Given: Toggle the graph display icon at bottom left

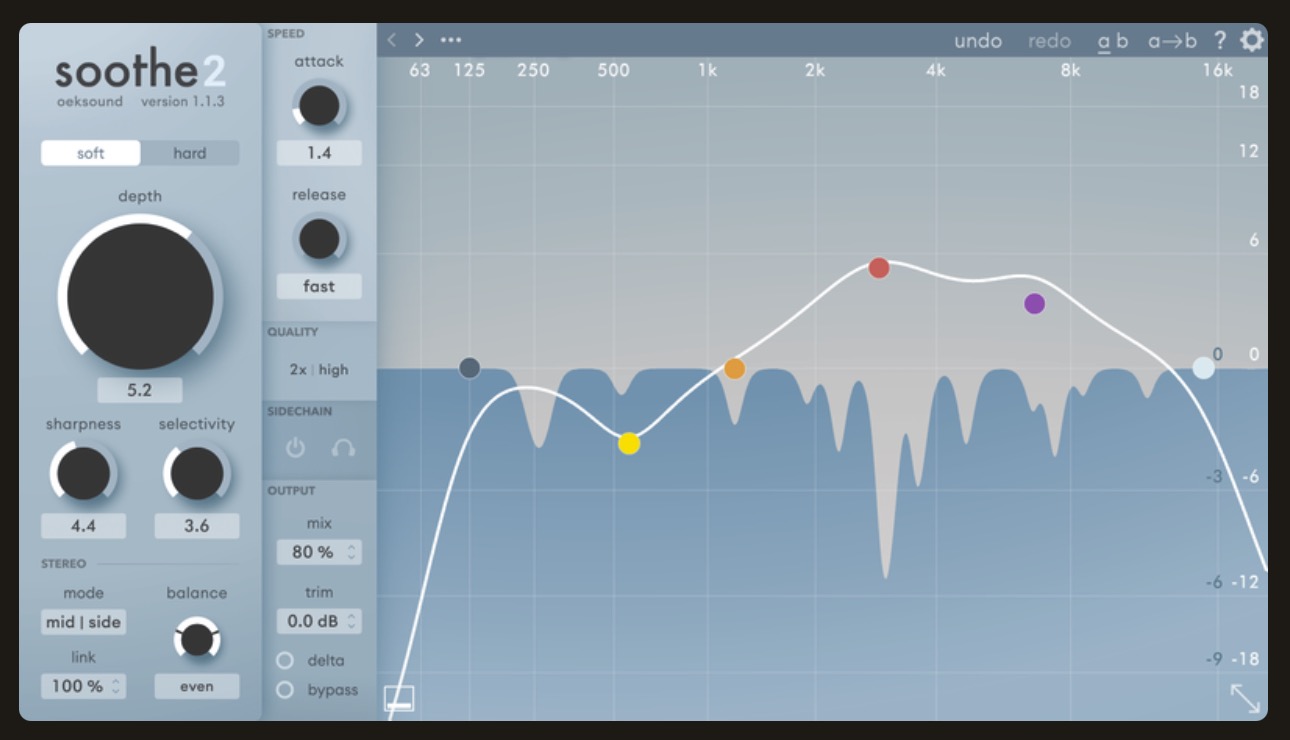Looking at the screenshot, I should tap(399, 698).
